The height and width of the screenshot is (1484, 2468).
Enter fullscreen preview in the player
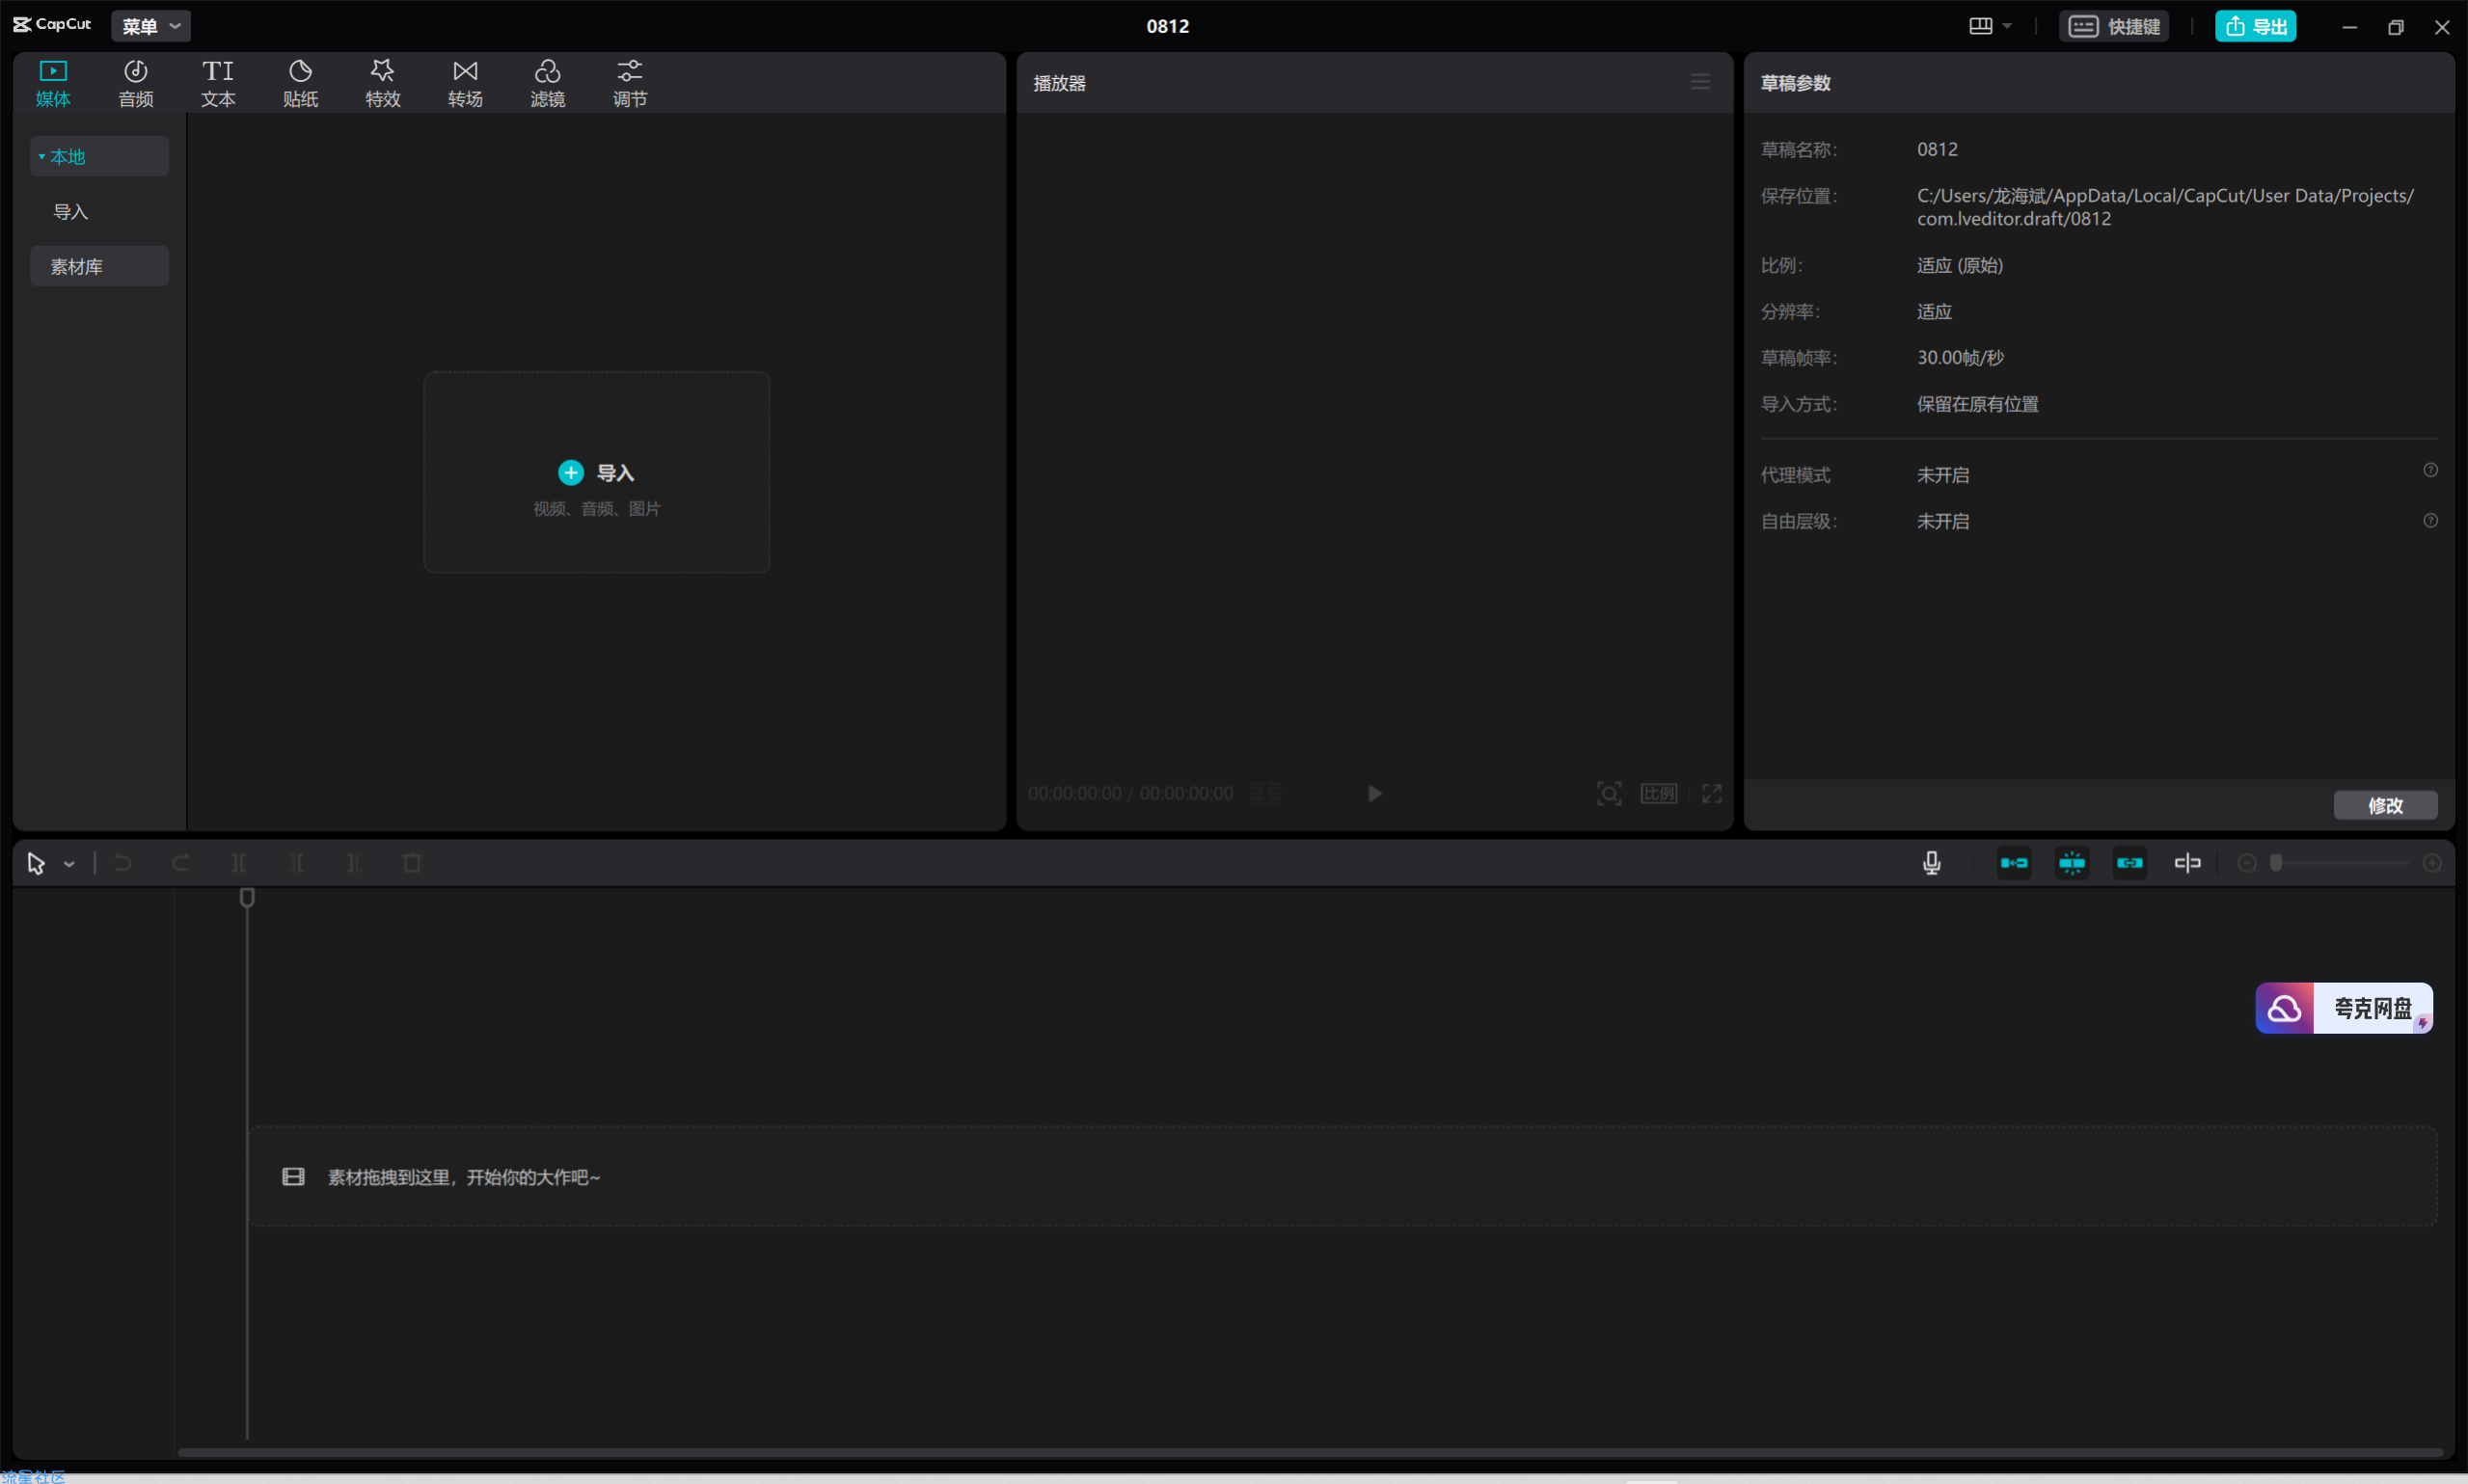[1712, 793]
